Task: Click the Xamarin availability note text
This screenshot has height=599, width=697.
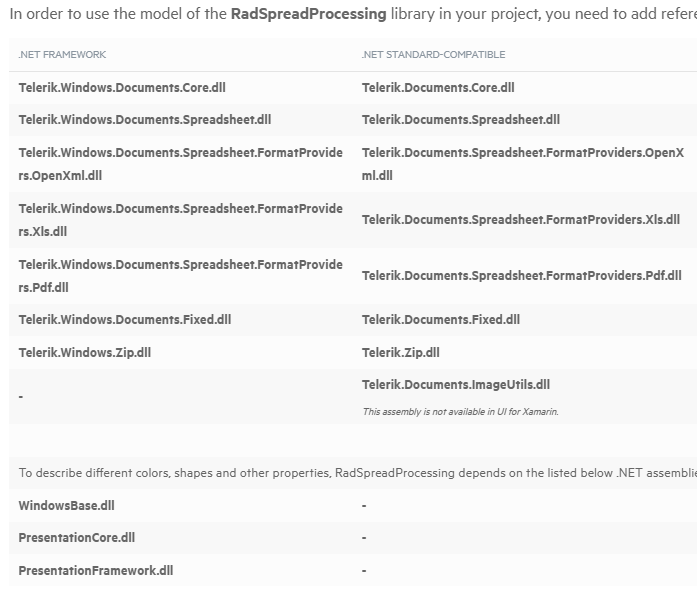Action: click(x=460, y=412)
